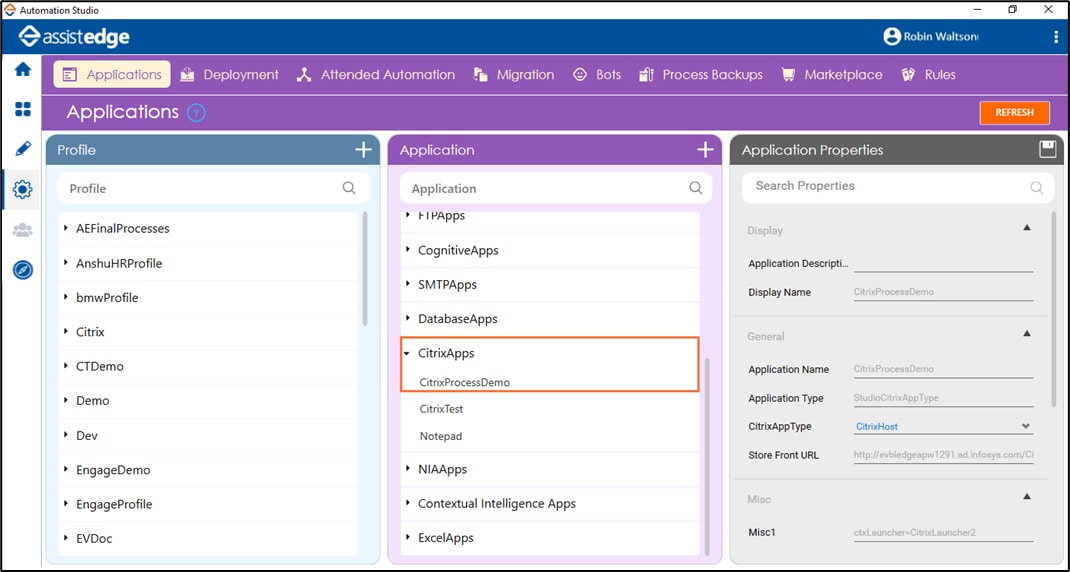This screenshot has width=1070, height=572.
Task: Click the orange REFRESH button
Action: [1014, 113]
